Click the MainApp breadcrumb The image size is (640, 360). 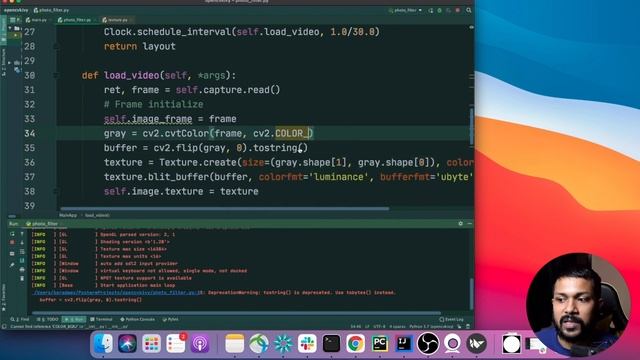coord(68,216)
